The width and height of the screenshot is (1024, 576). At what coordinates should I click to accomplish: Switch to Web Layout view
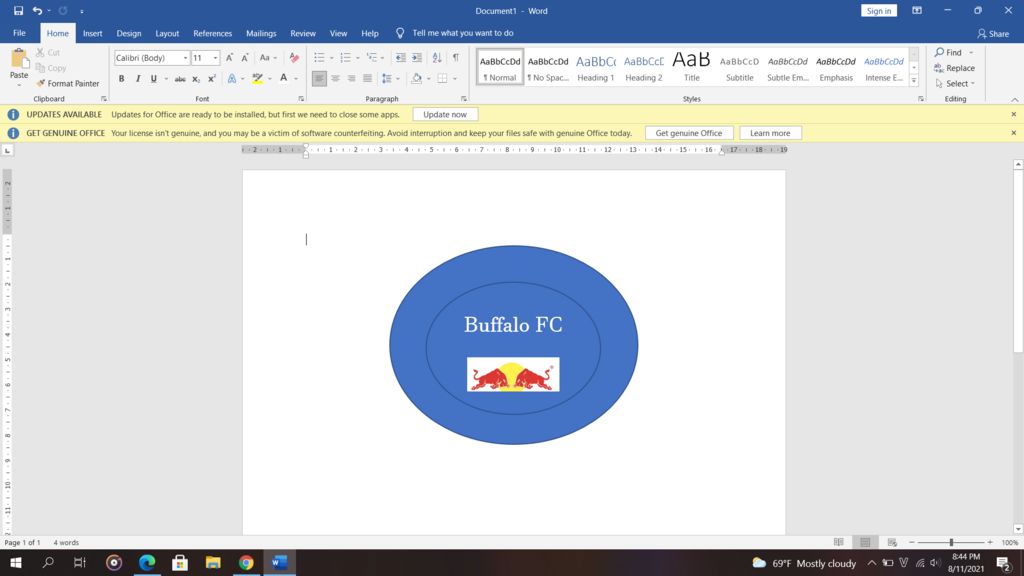(x=892, y=542)
